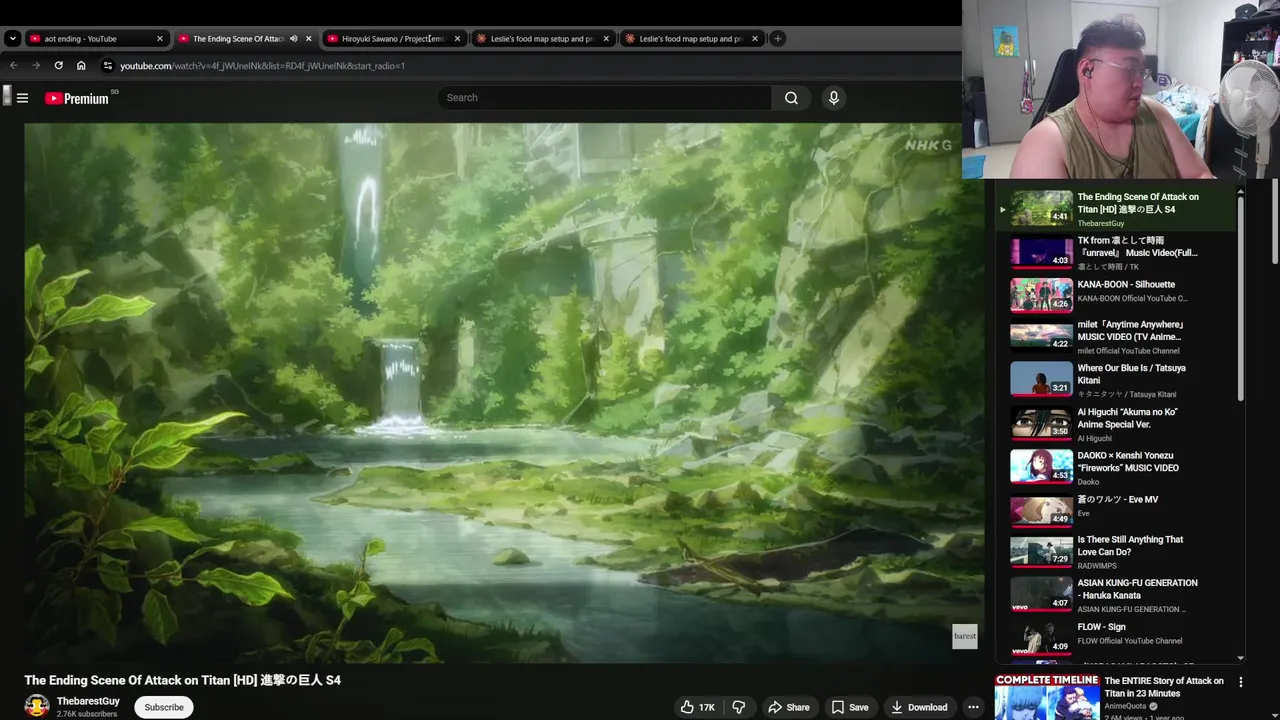
Task: Open 'The ENTIRE Story of Attack on Titan' title
Action: [x=1164, y=687]
